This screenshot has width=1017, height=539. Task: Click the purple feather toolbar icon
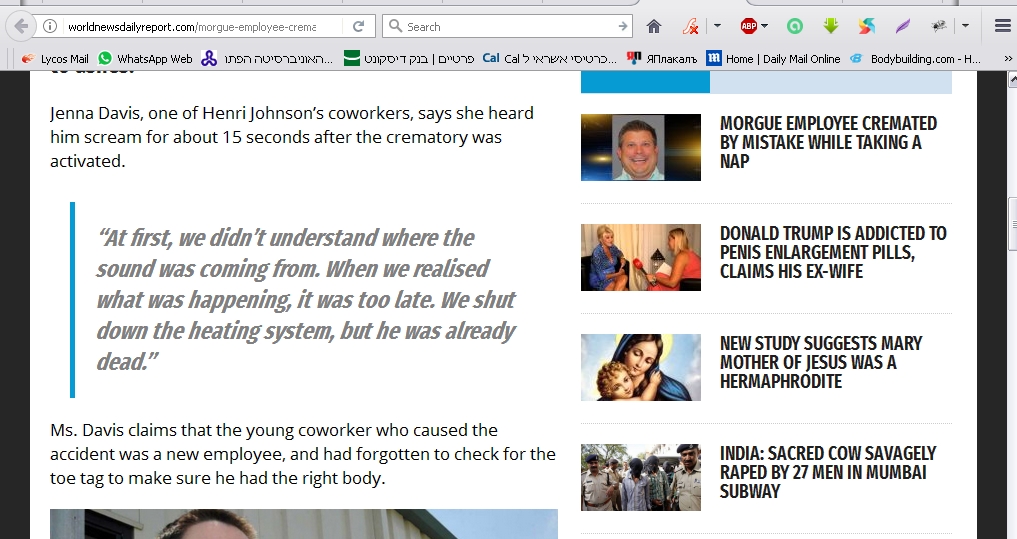(903, 27)
